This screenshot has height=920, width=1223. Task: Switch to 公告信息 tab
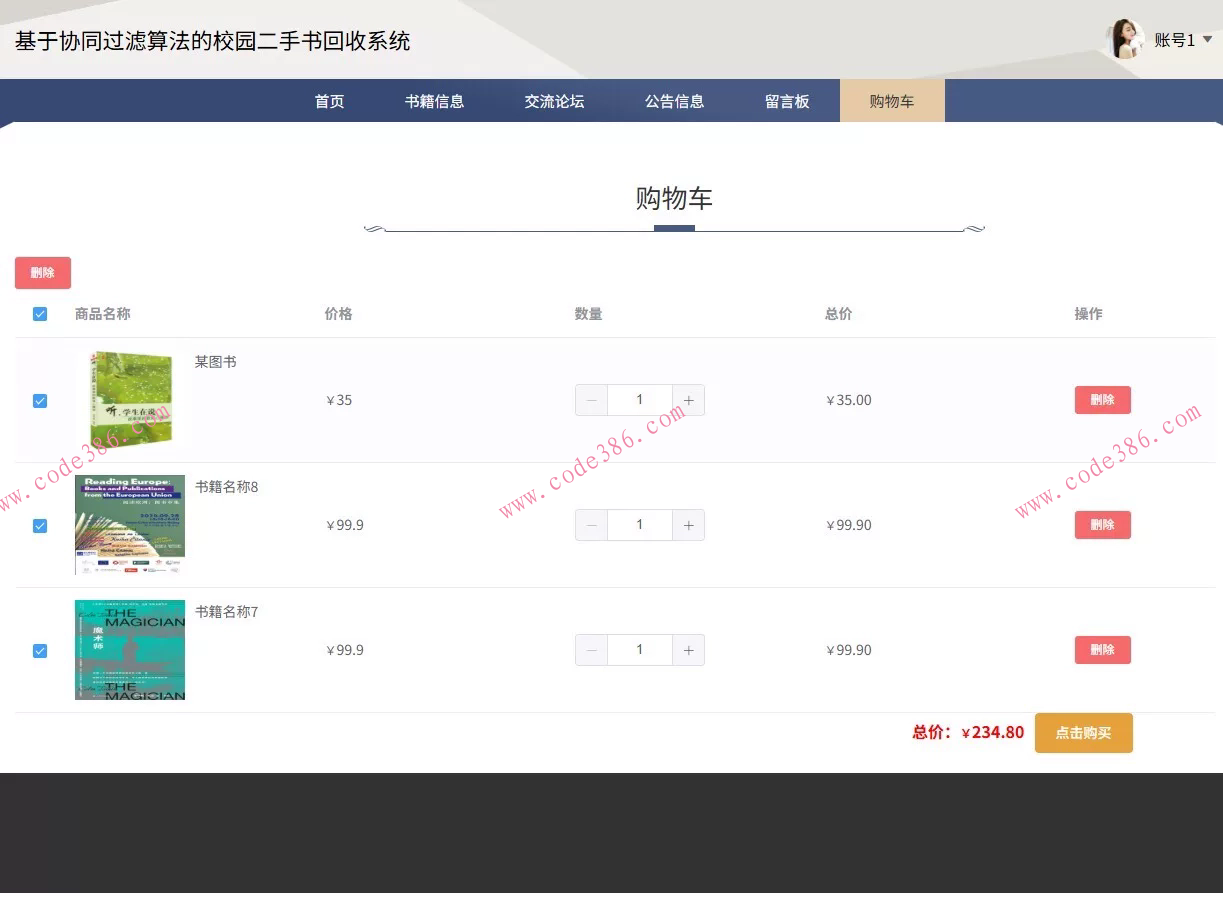674,101
